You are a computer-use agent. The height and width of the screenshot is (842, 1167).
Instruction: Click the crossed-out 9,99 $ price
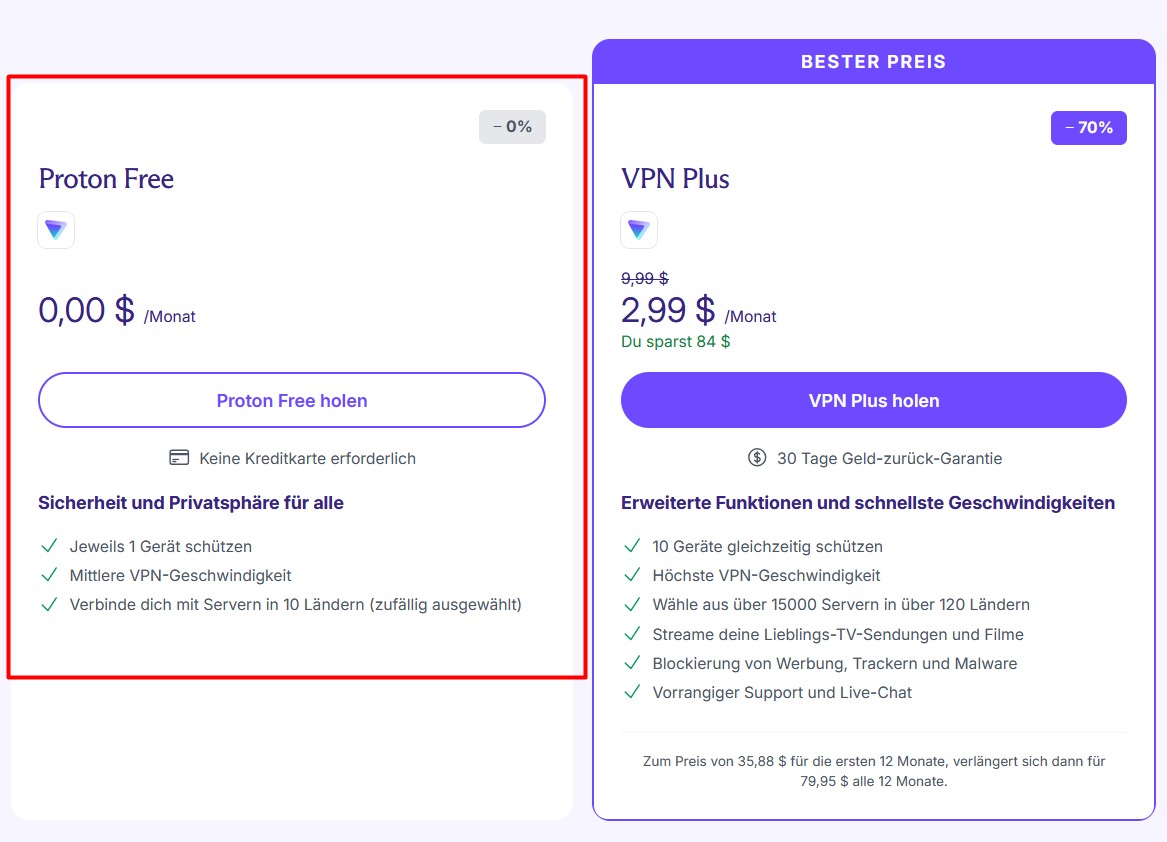click(644, 279)
